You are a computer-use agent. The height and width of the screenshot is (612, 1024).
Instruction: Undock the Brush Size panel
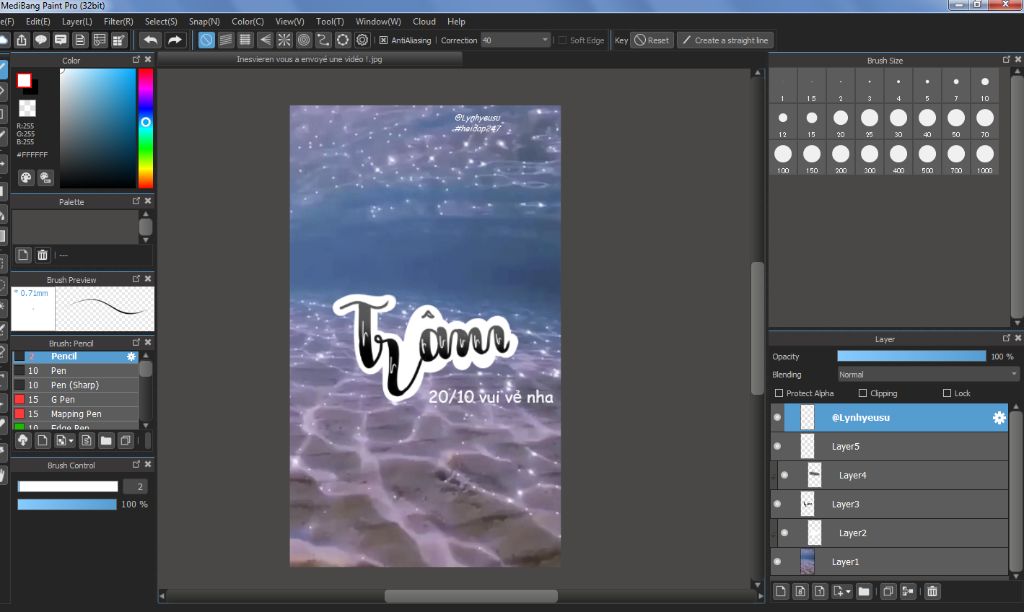(x=1006, y=59)
